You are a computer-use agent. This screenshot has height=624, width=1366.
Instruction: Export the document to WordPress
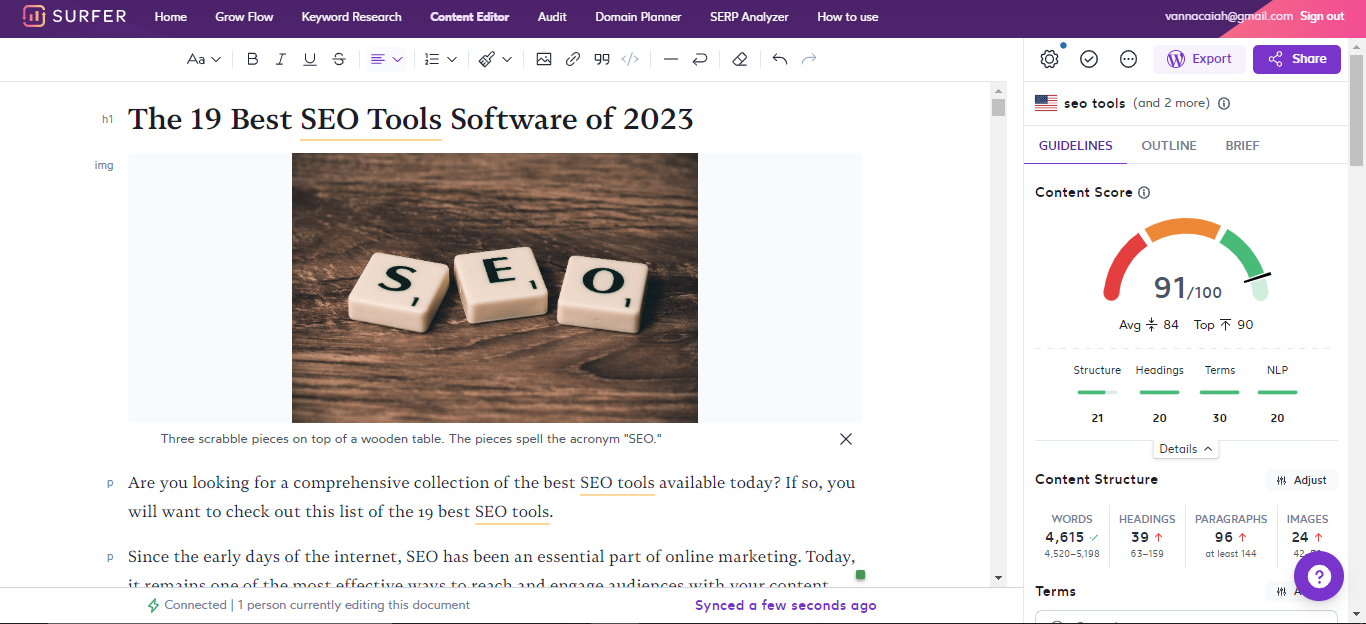pos(1199,59)
